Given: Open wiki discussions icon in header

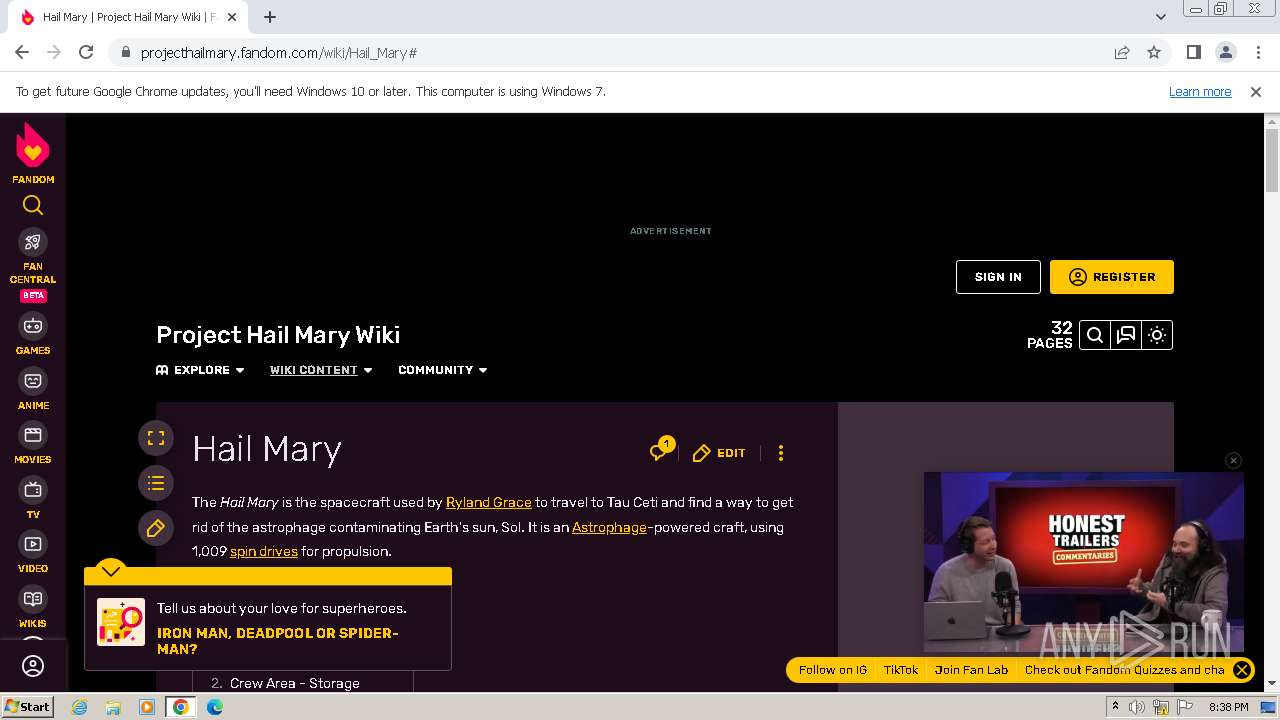Looking at the screenshot, I should click(1126, 335).
